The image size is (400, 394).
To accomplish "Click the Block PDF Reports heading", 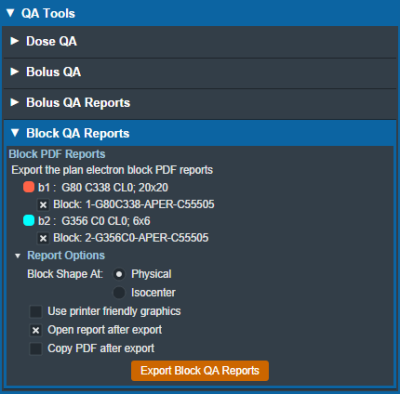I will click(57, 154).
